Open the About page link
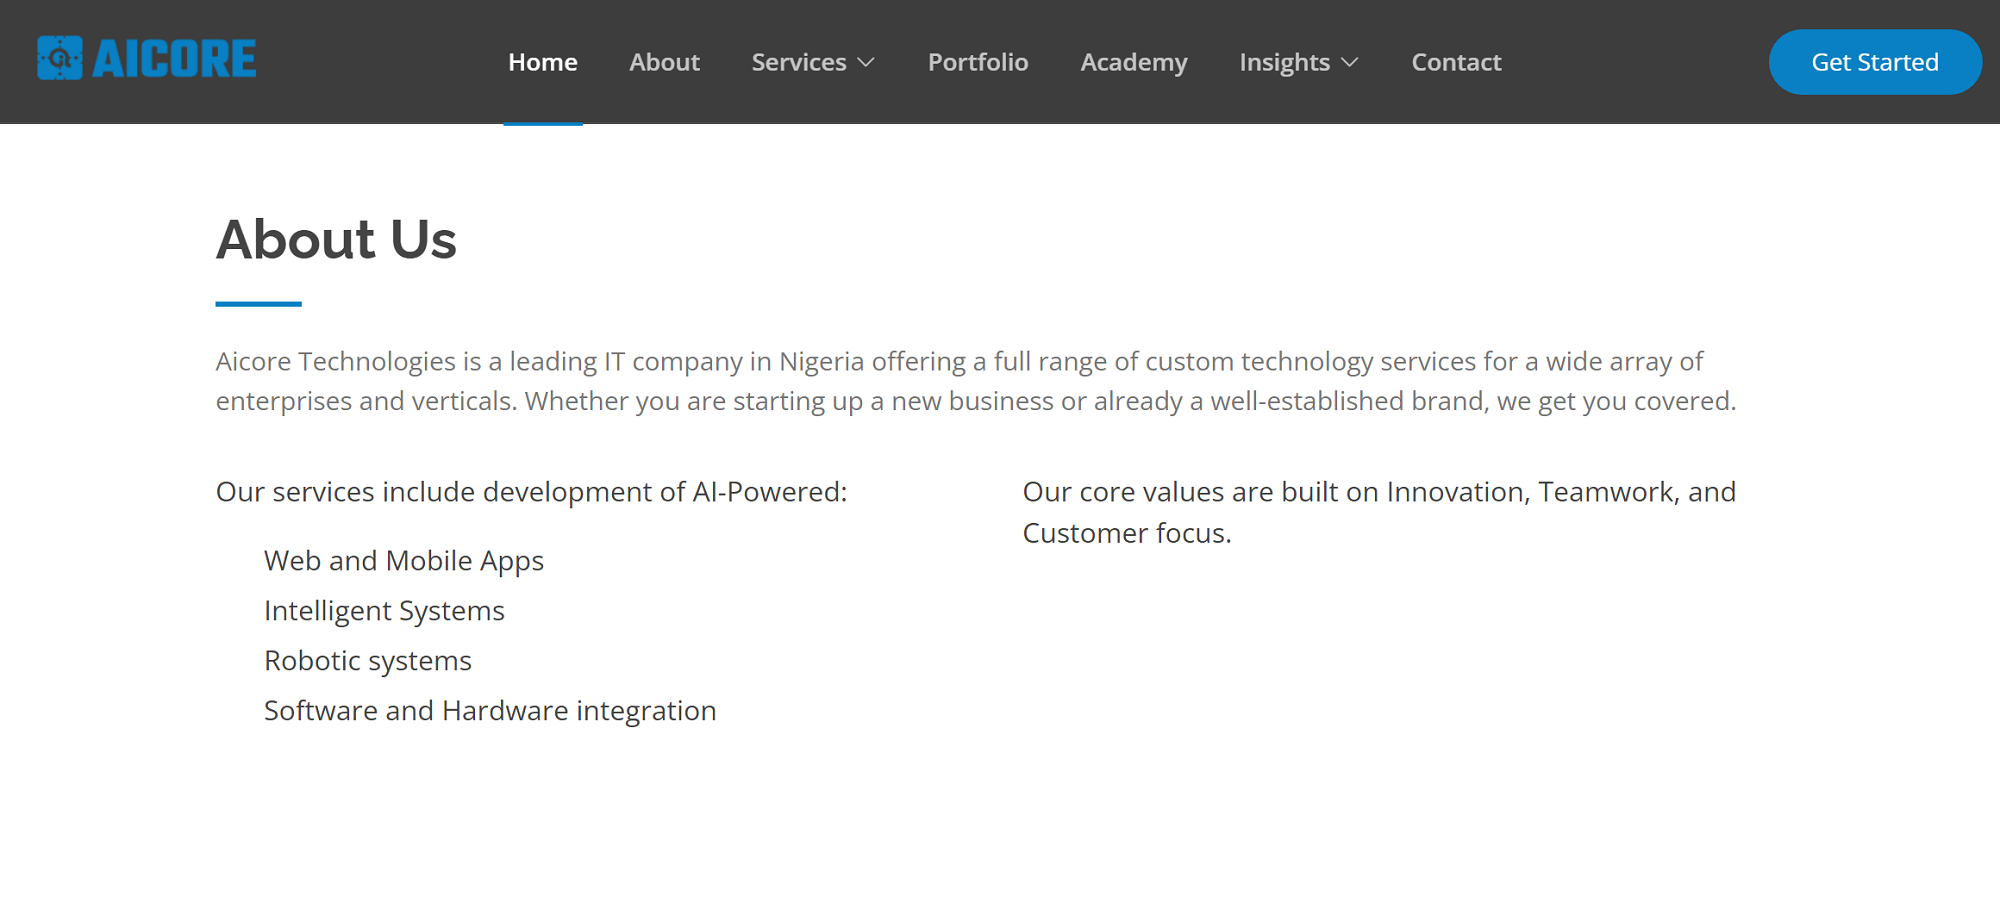Viewport: 2000px width, 904px height. tap(664, 62)
